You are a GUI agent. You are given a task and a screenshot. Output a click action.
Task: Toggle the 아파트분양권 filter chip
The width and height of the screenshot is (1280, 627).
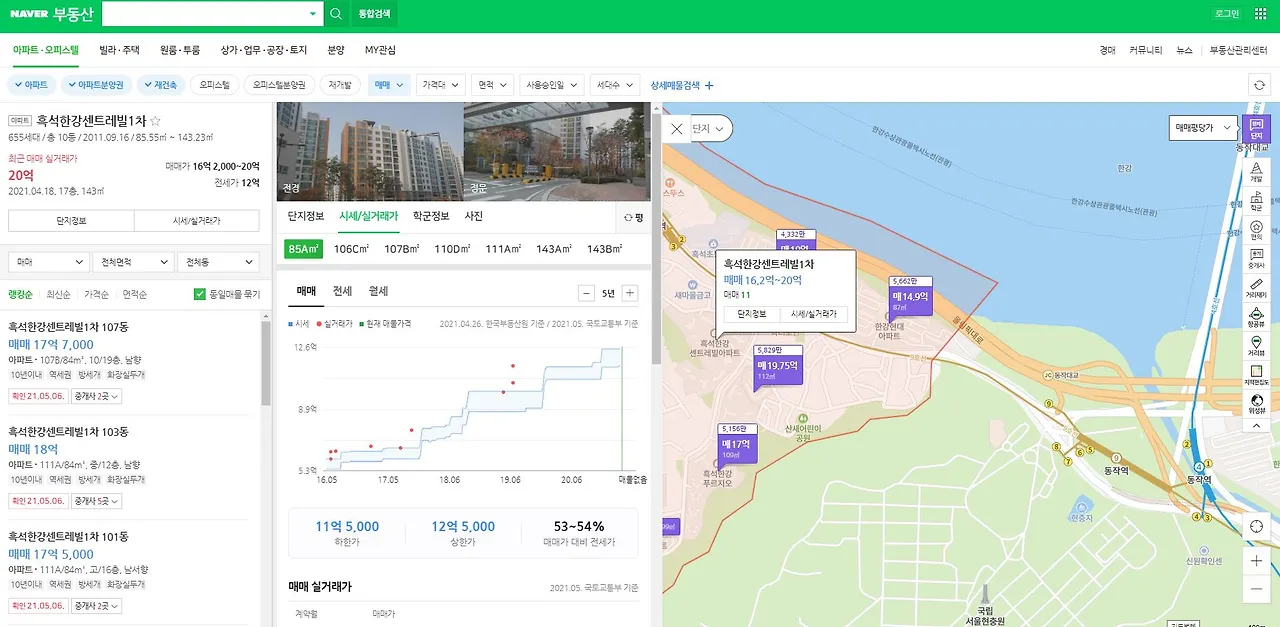tap(97, 85)
